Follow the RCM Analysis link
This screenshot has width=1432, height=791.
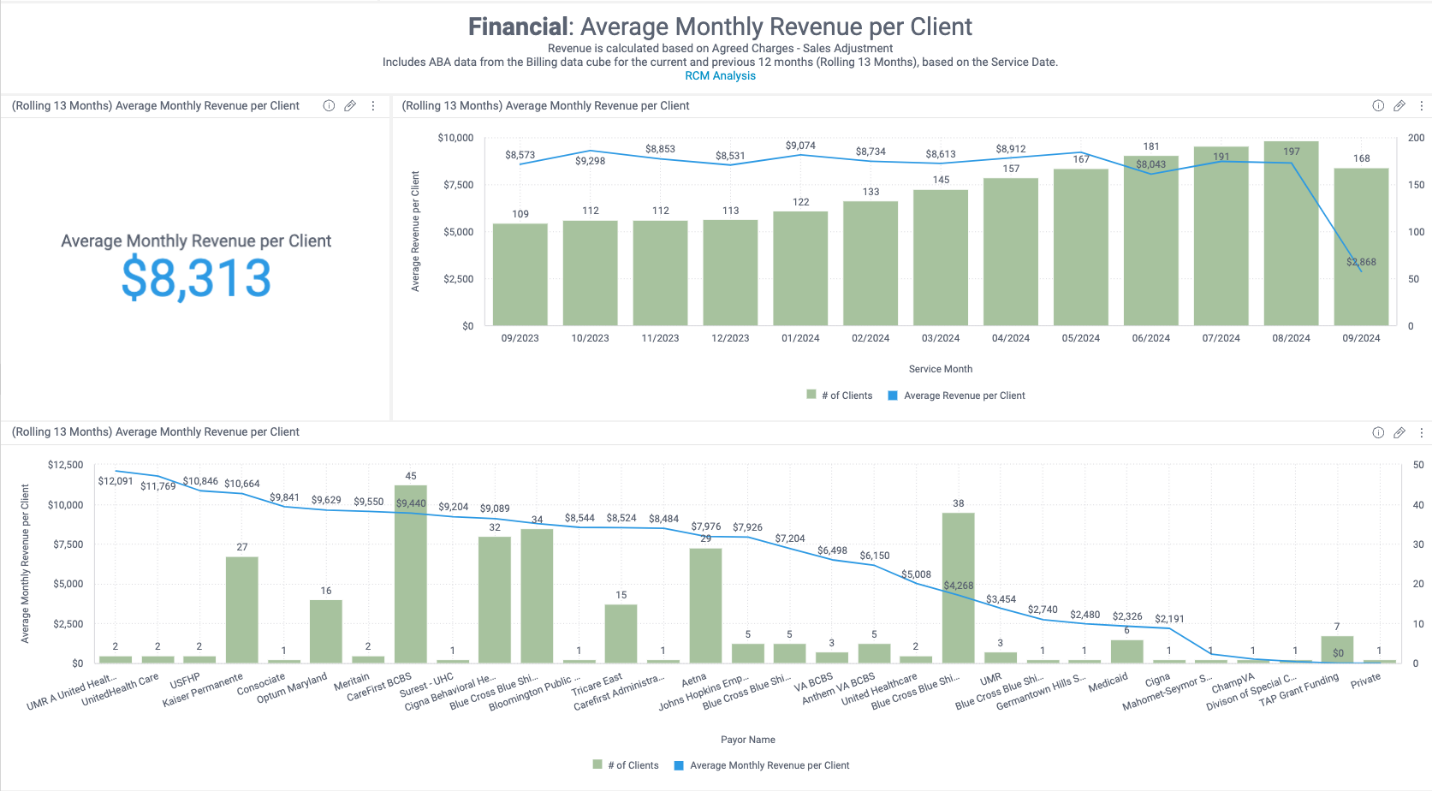click(720, 75)
